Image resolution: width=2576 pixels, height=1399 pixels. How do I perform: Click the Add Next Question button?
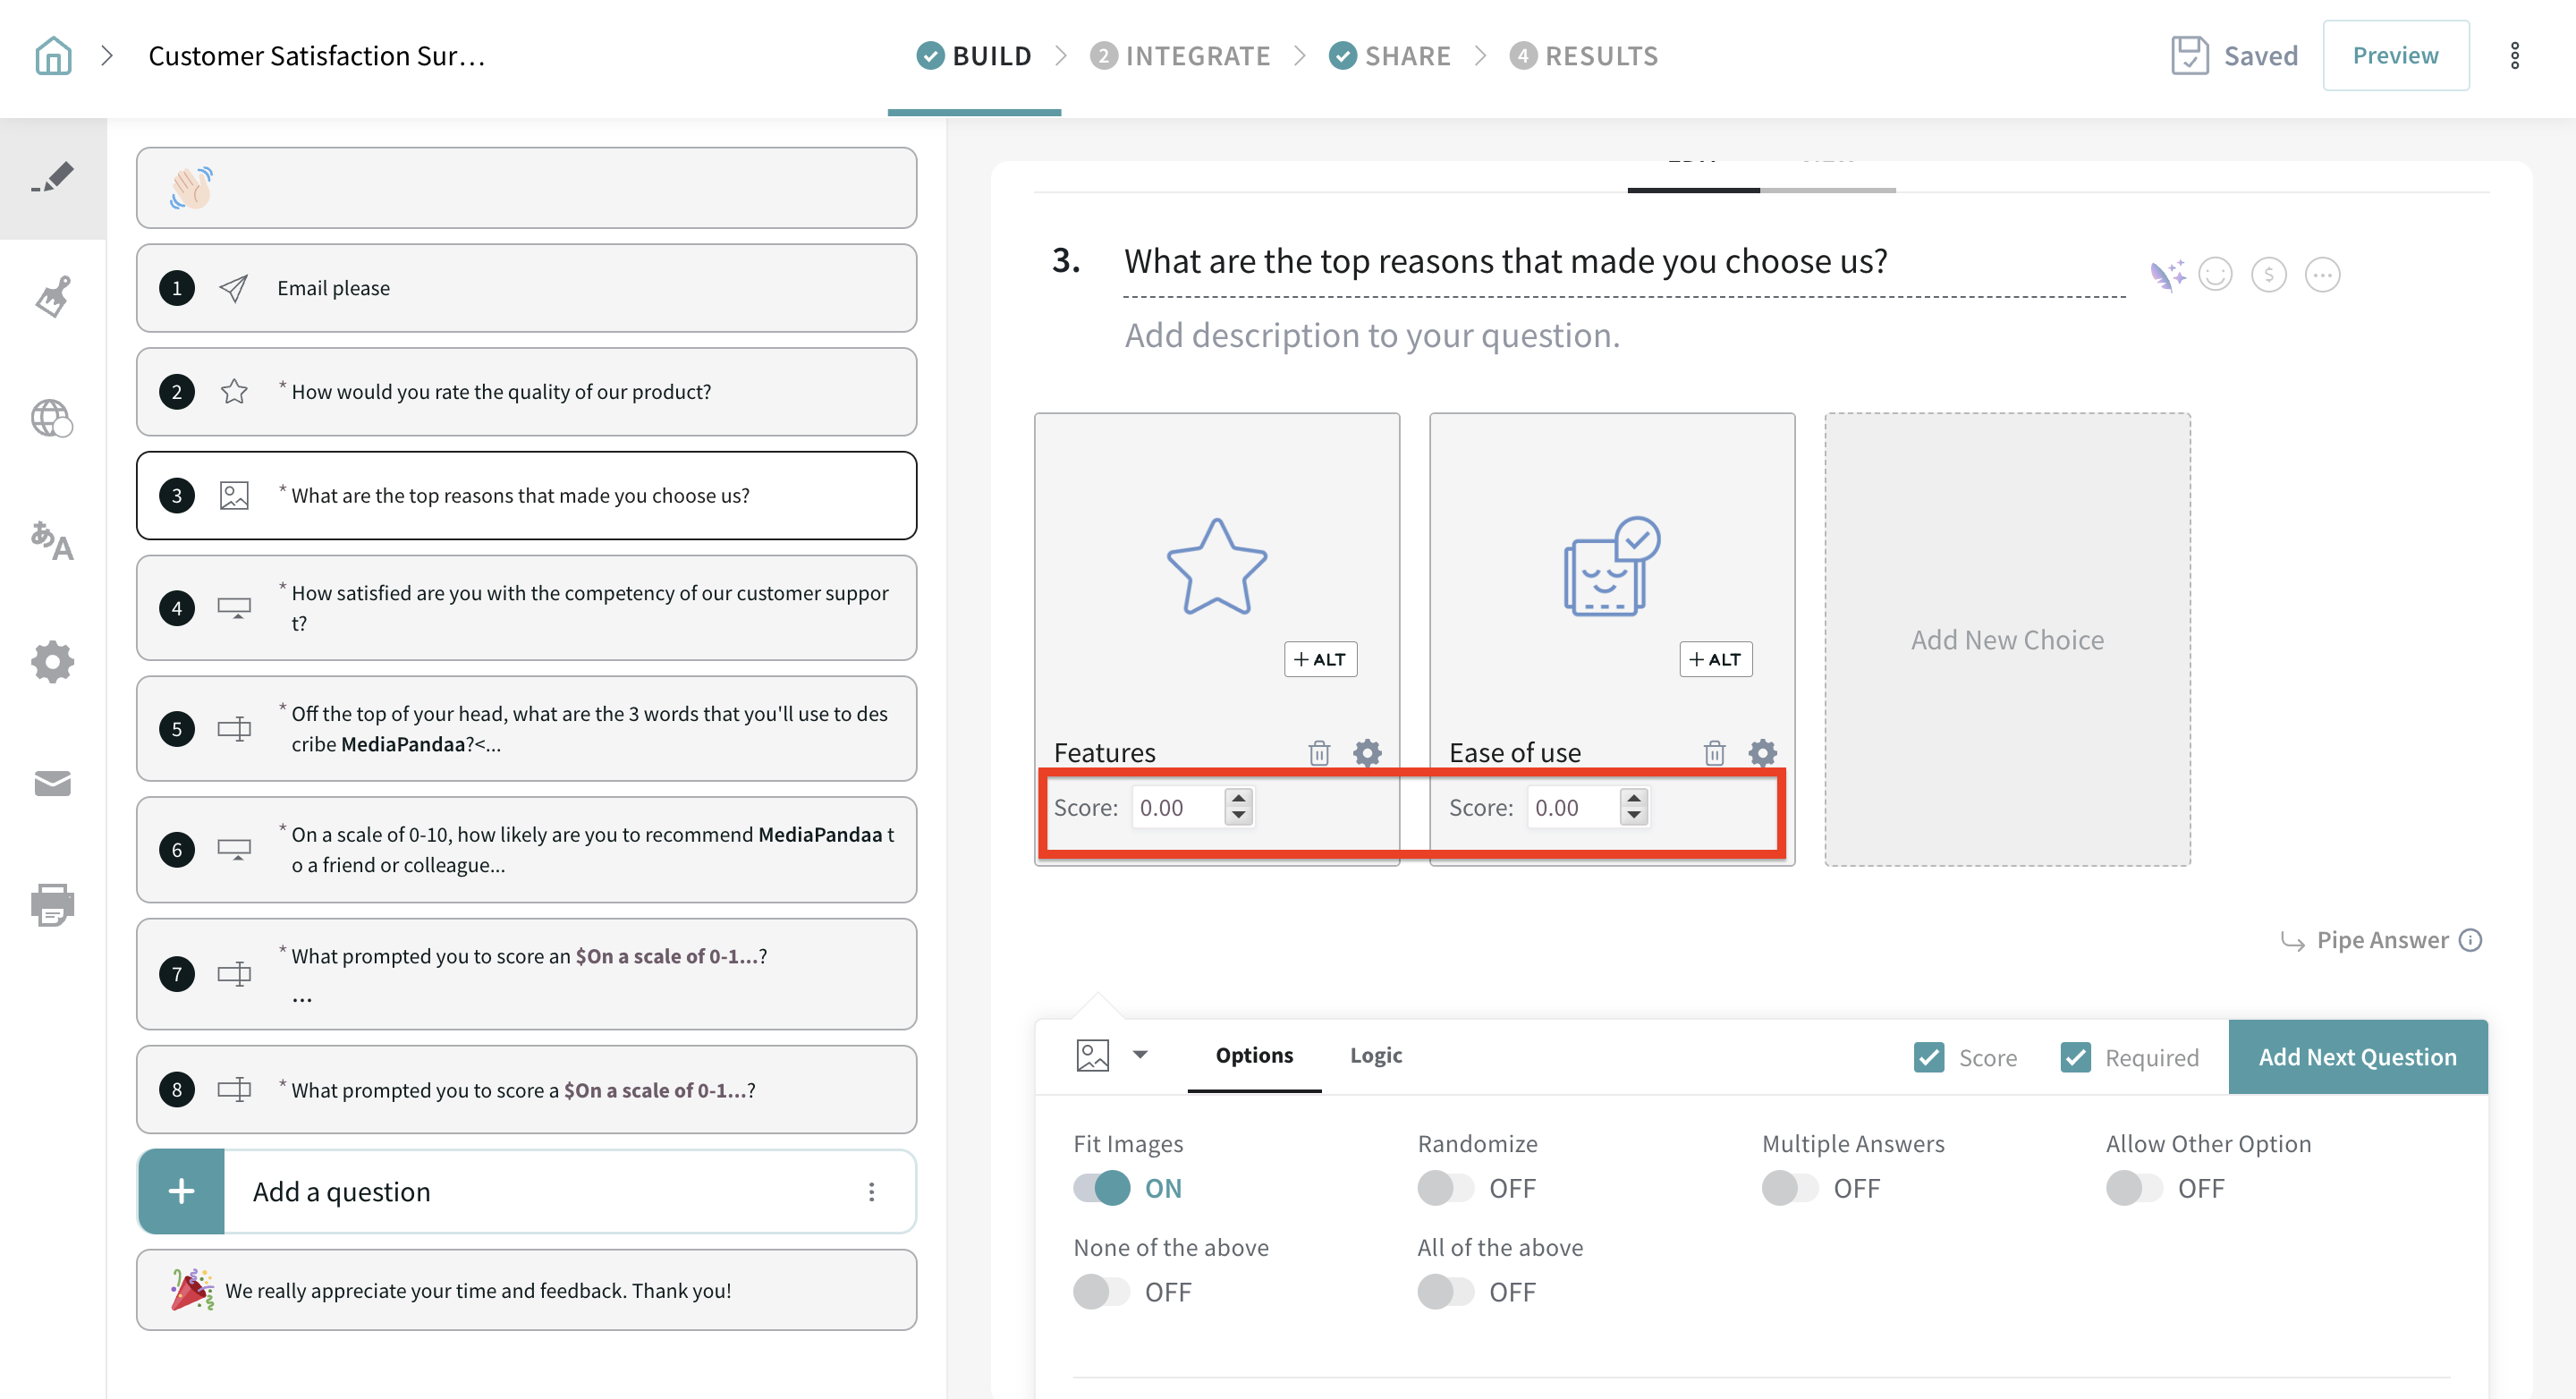point(2357,1057)
